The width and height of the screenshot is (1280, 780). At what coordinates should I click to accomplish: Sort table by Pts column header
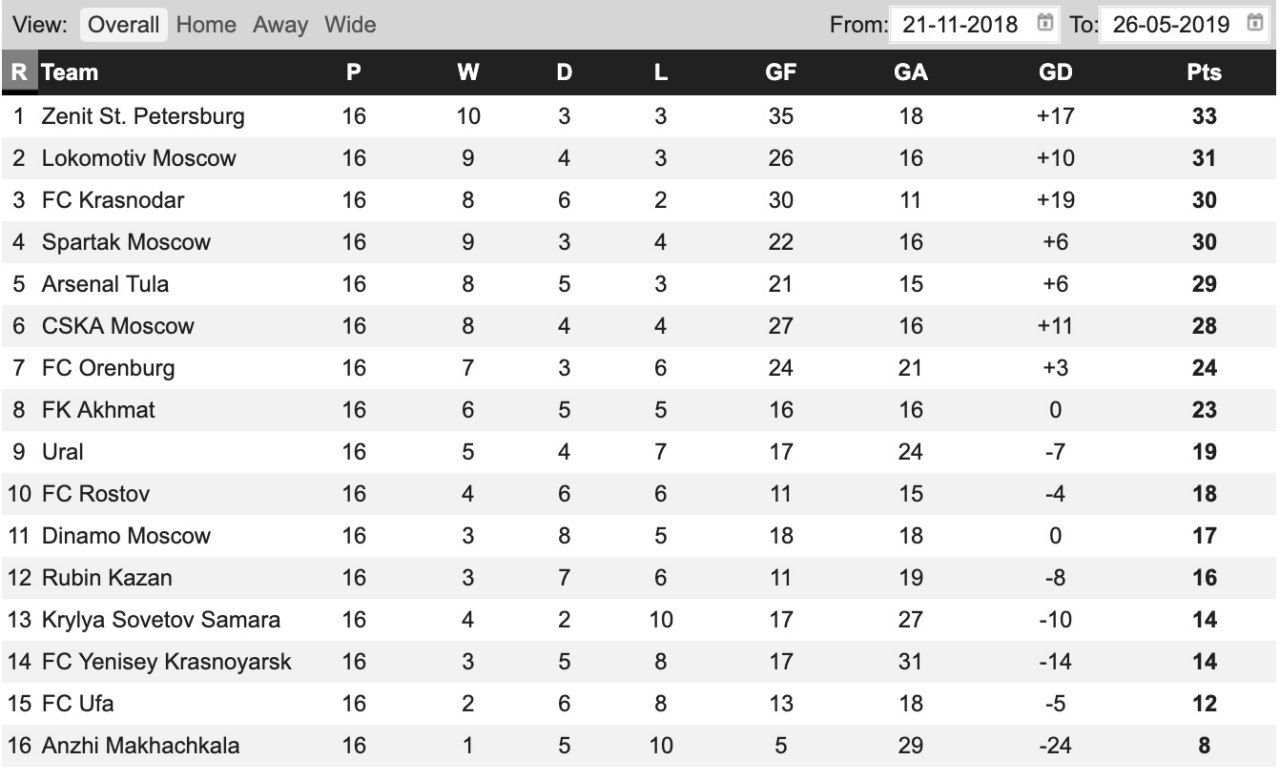click(1204, 73)
